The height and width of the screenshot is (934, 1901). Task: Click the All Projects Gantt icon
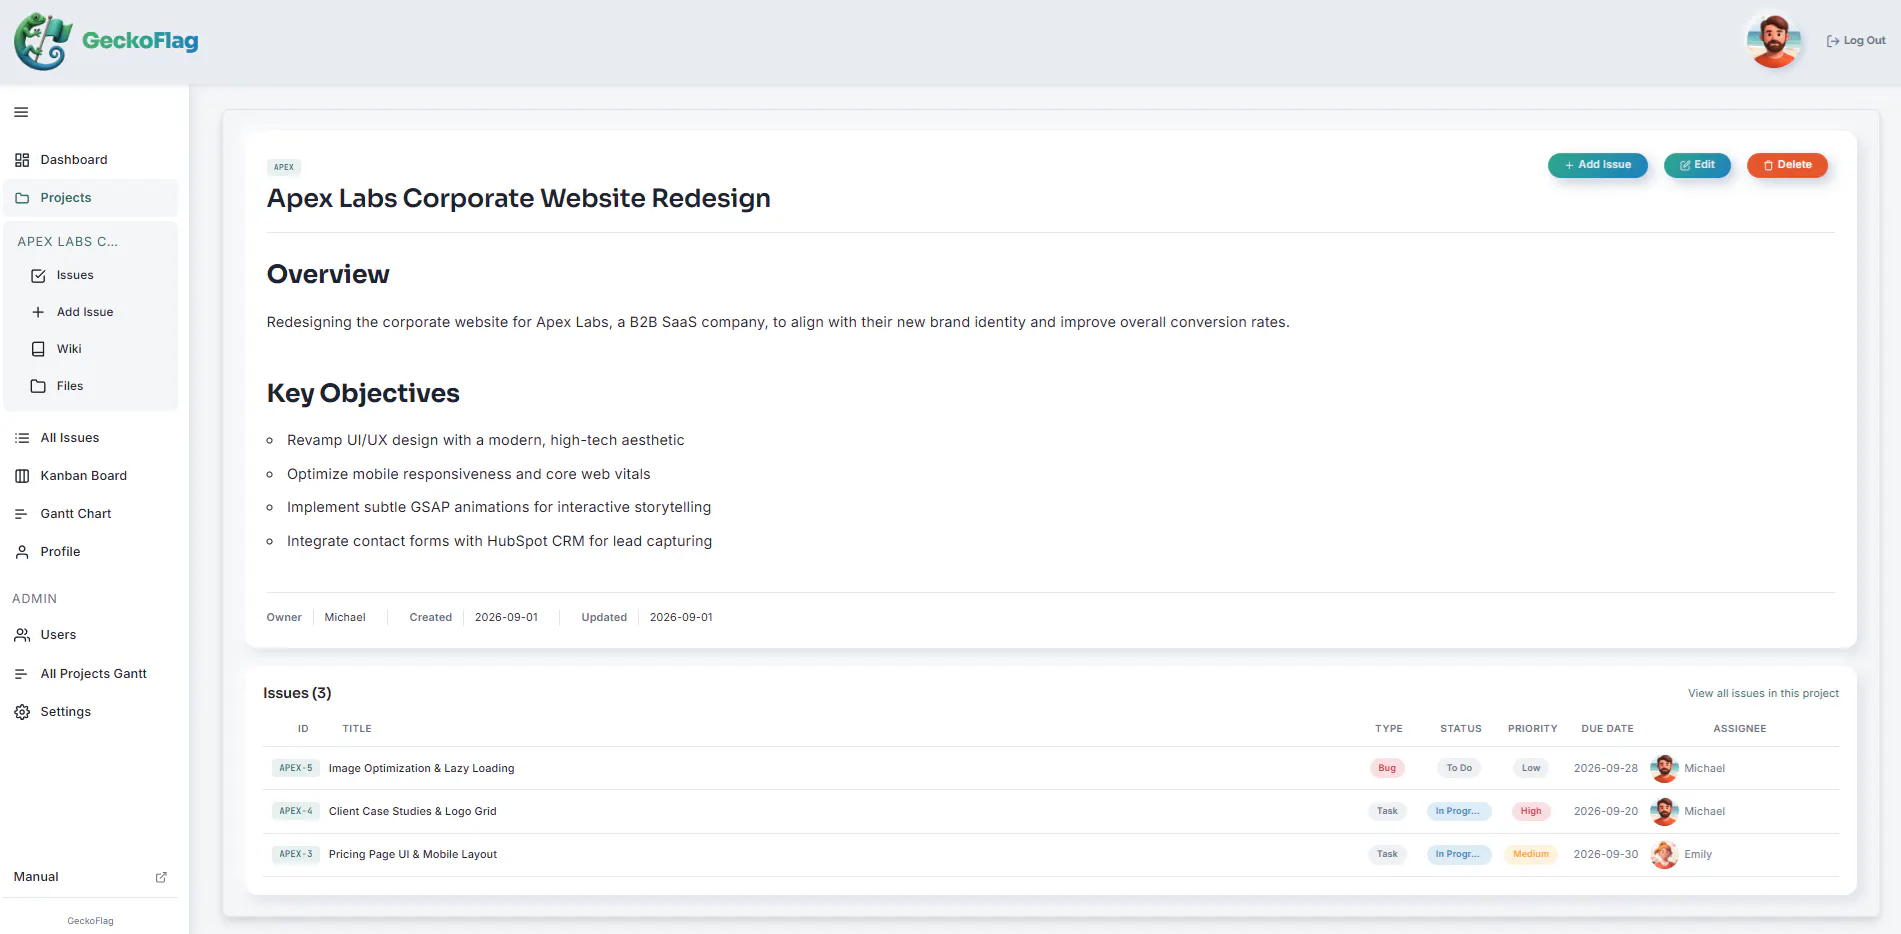point(22,674)
